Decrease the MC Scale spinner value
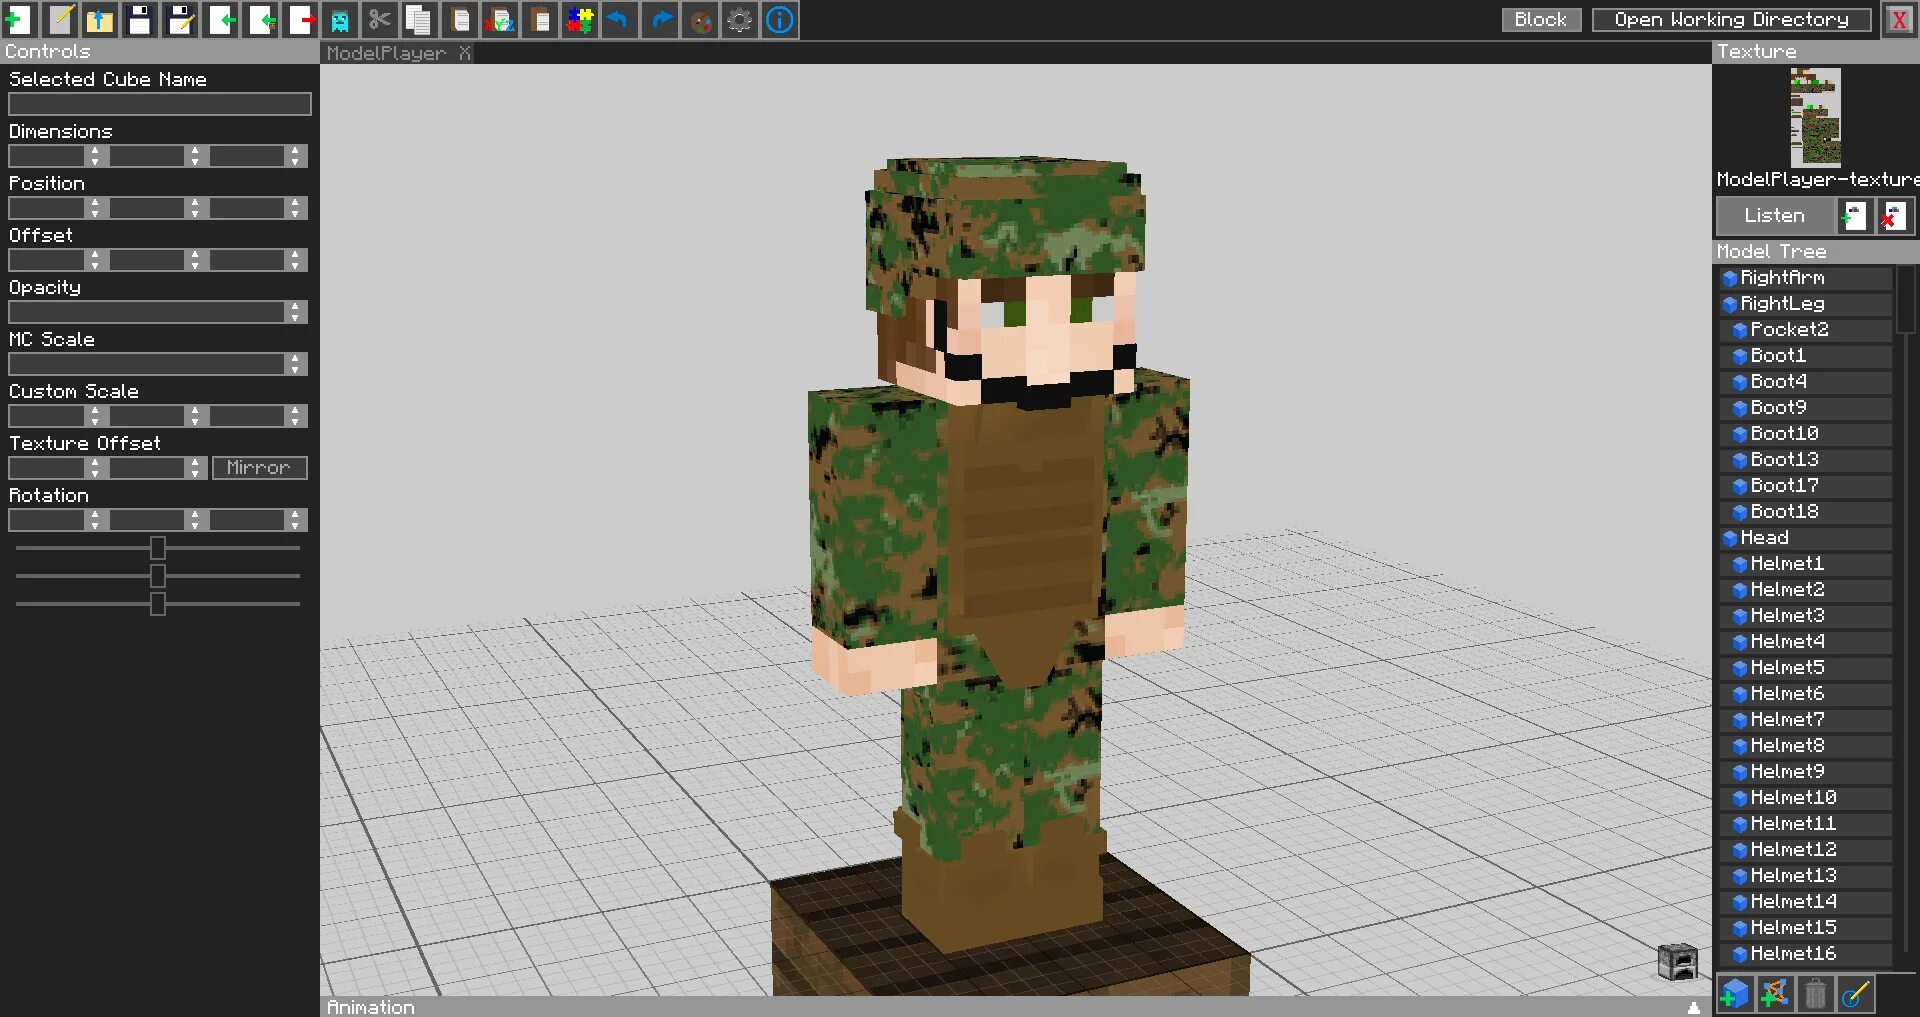The height and width of the screenshot is (1017, 1920). (x=295, y=369)
